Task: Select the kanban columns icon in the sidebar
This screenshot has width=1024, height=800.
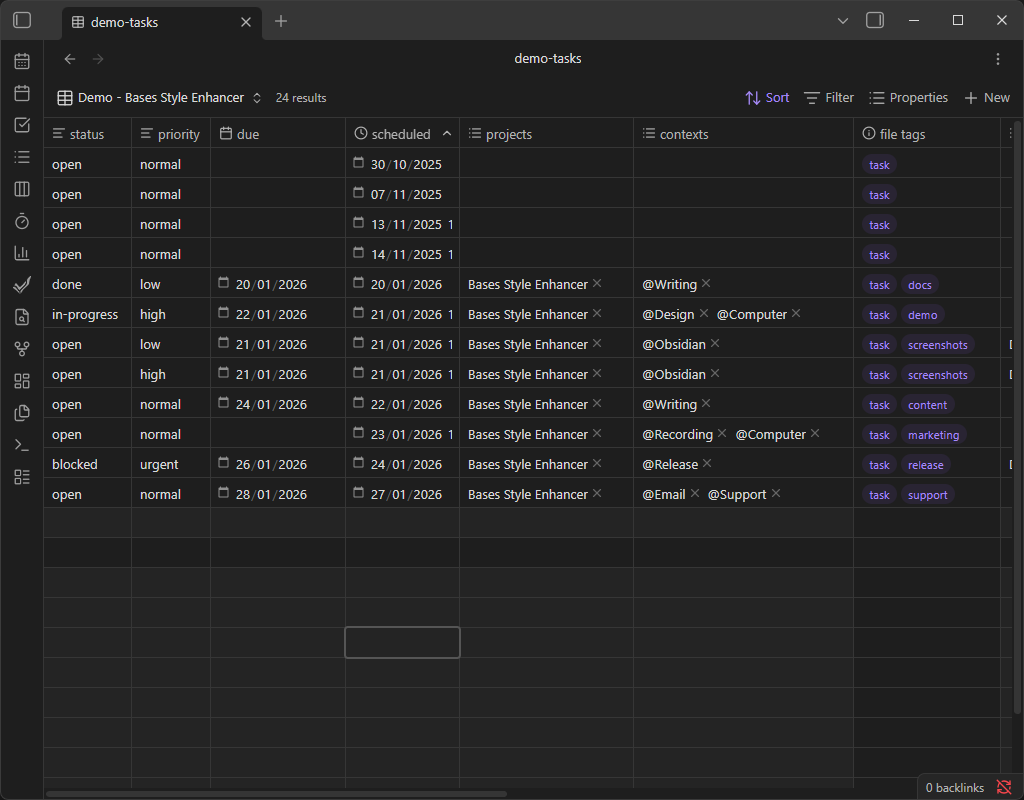Action: [21, 189]
